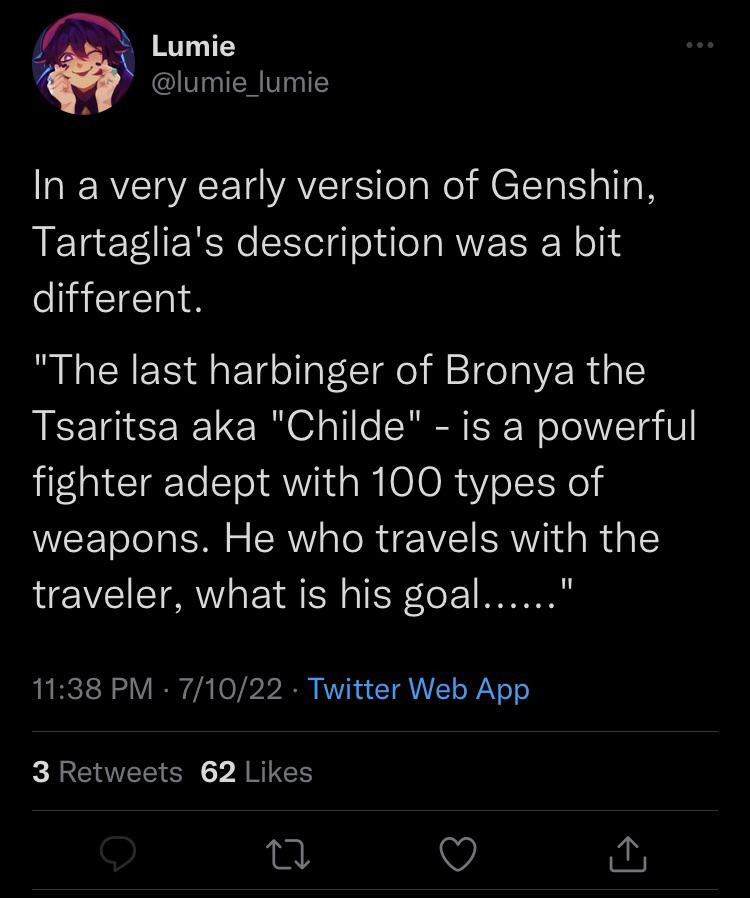Viewport: 750px width, 898px height.
Task: Click the name 'Bronya' in the tweet
Action: 509,371
